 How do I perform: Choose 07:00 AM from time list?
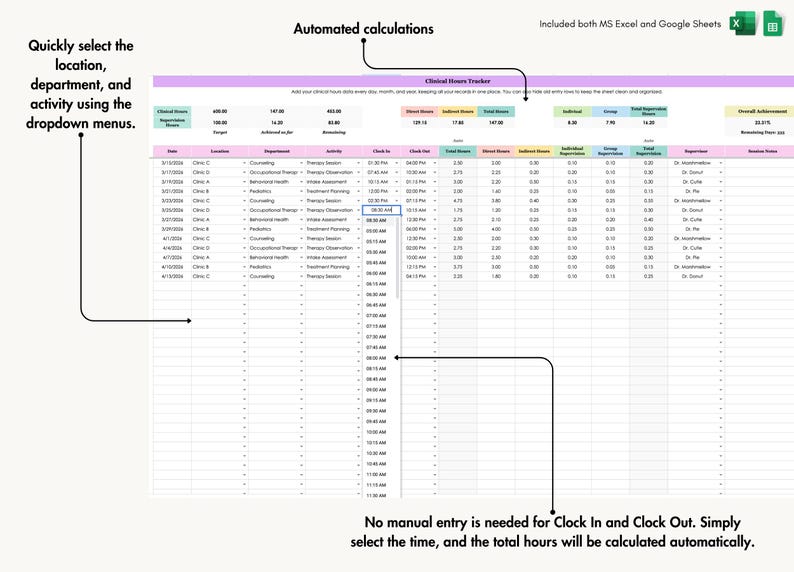(376, 315)
